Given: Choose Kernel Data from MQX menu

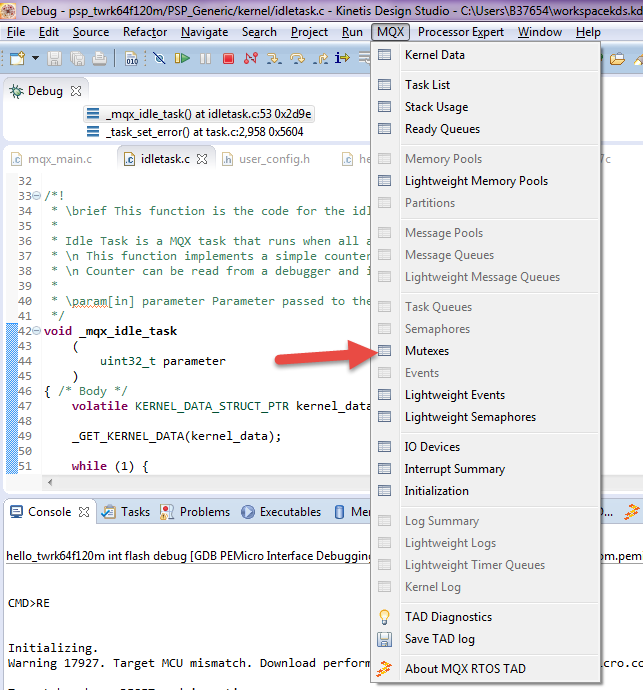Looking at the screenshot, I should pos(486,55).
